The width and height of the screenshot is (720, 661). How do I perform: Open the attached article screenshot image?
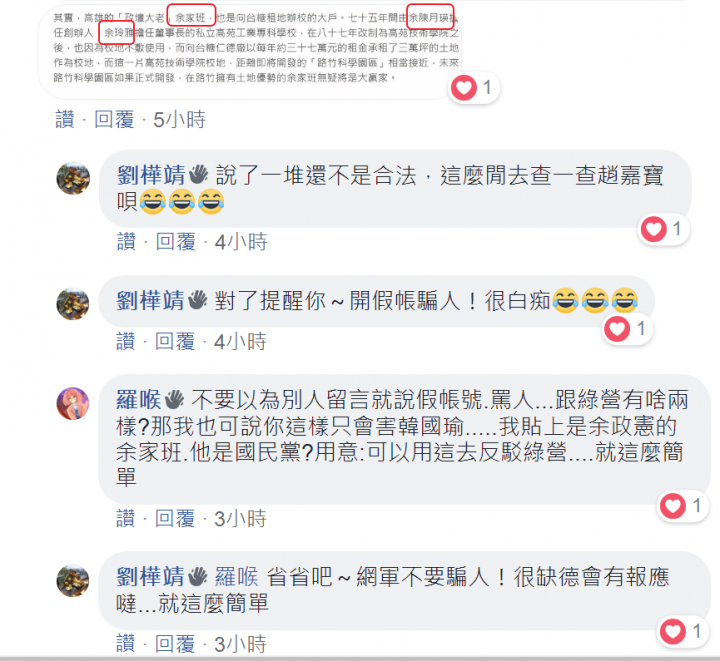(x=255, y=48)
